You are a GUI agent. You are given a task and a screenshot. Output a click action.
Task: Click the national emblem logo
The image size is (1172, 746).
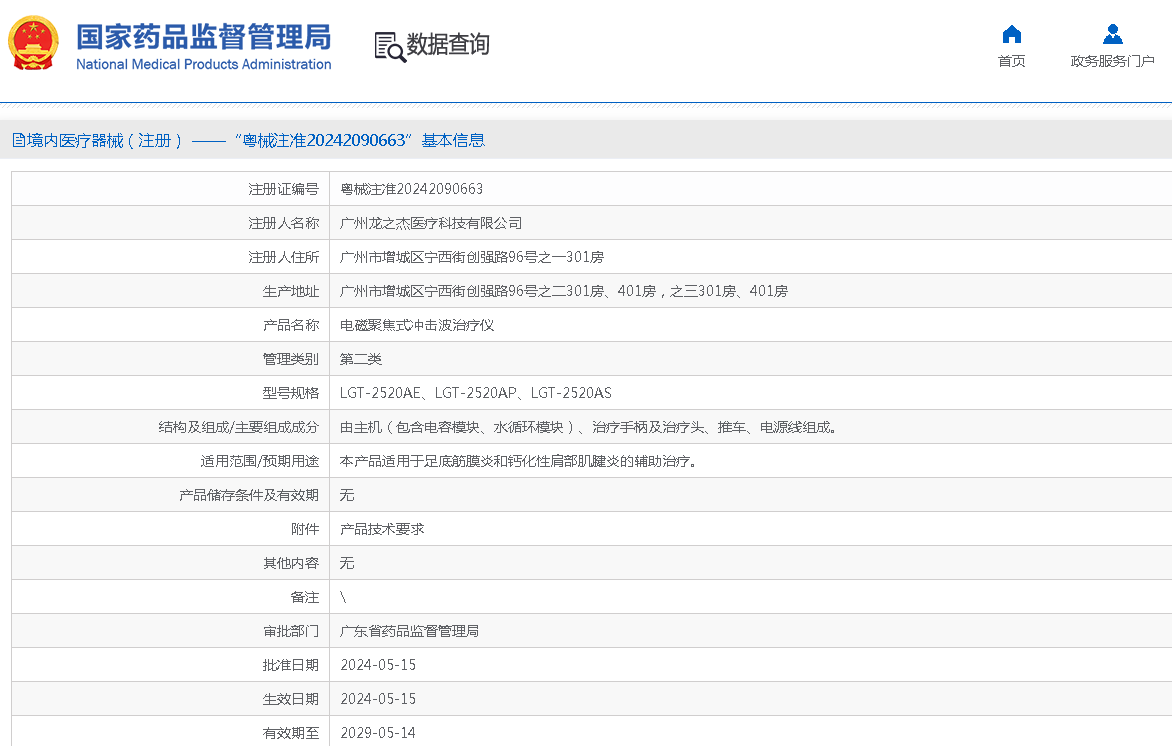34,43
